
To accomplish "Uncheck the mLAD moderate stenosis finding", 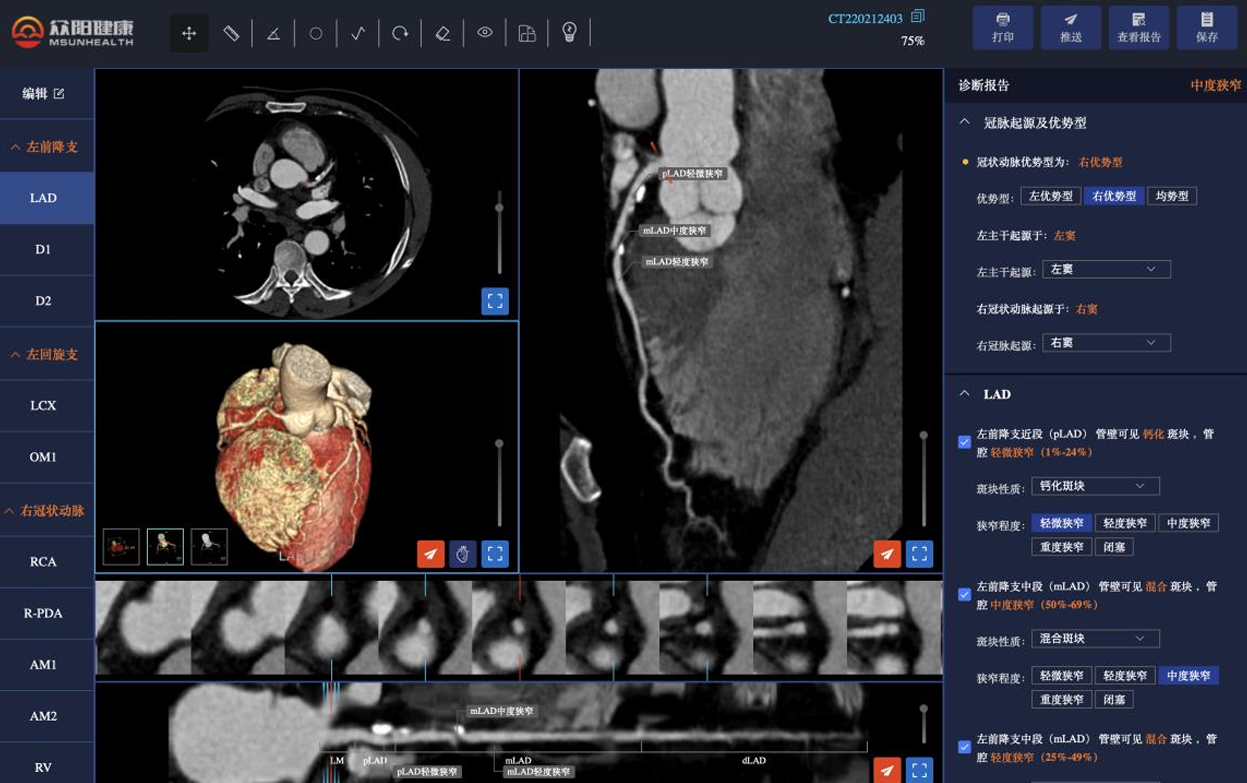I will pyautogui.click(x=964, y=594).
